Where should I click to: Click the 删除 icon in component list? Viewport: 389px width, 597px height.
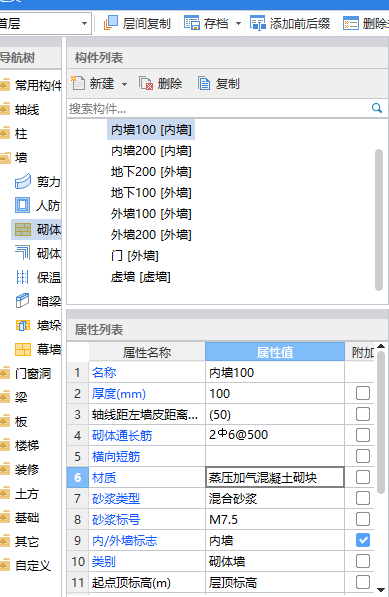pyautogui.click(x=146, y=83)
